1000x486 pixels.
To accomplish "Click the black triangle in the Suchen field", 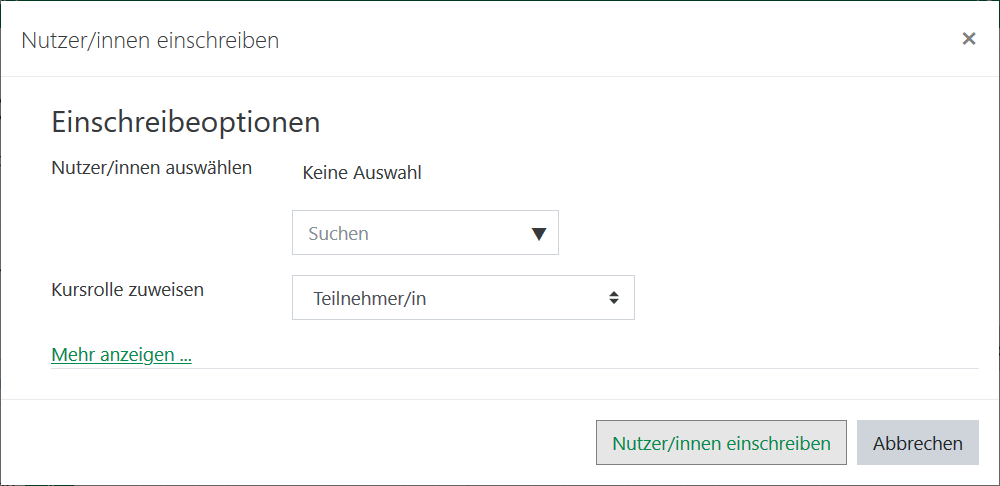I will [539, 234].
